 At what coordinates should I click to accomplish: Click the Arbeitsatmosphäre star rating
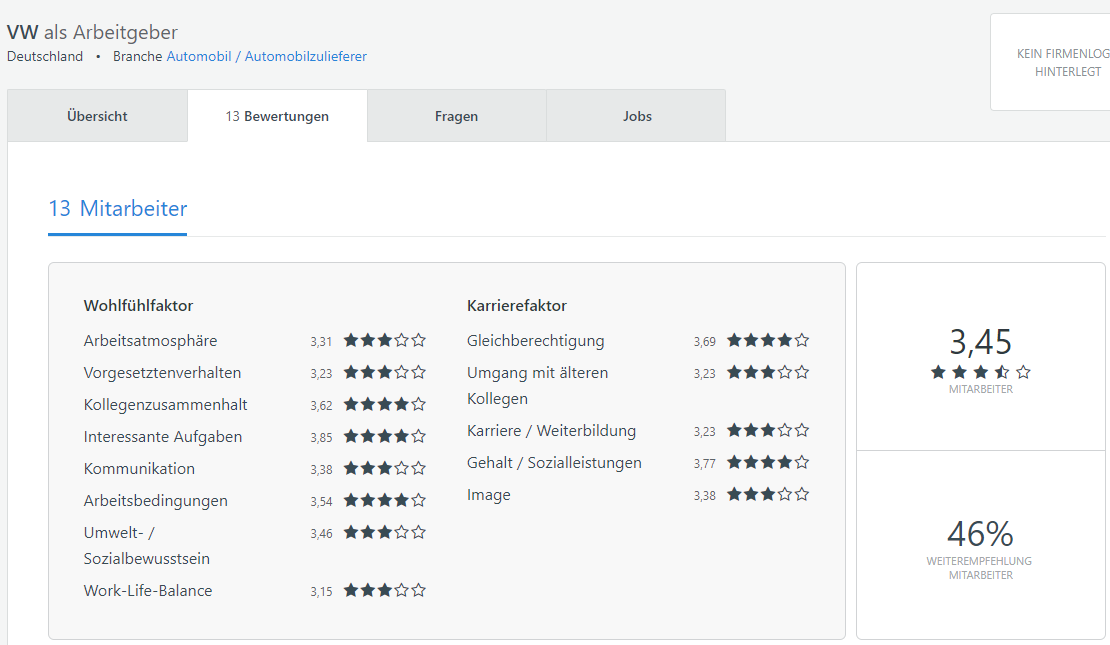385,341
